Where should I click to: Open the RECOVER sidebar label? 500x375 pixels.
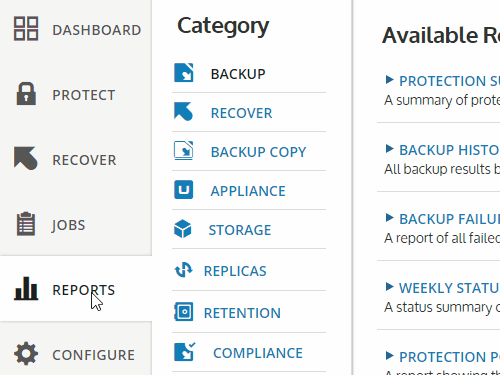pos(84,160)
